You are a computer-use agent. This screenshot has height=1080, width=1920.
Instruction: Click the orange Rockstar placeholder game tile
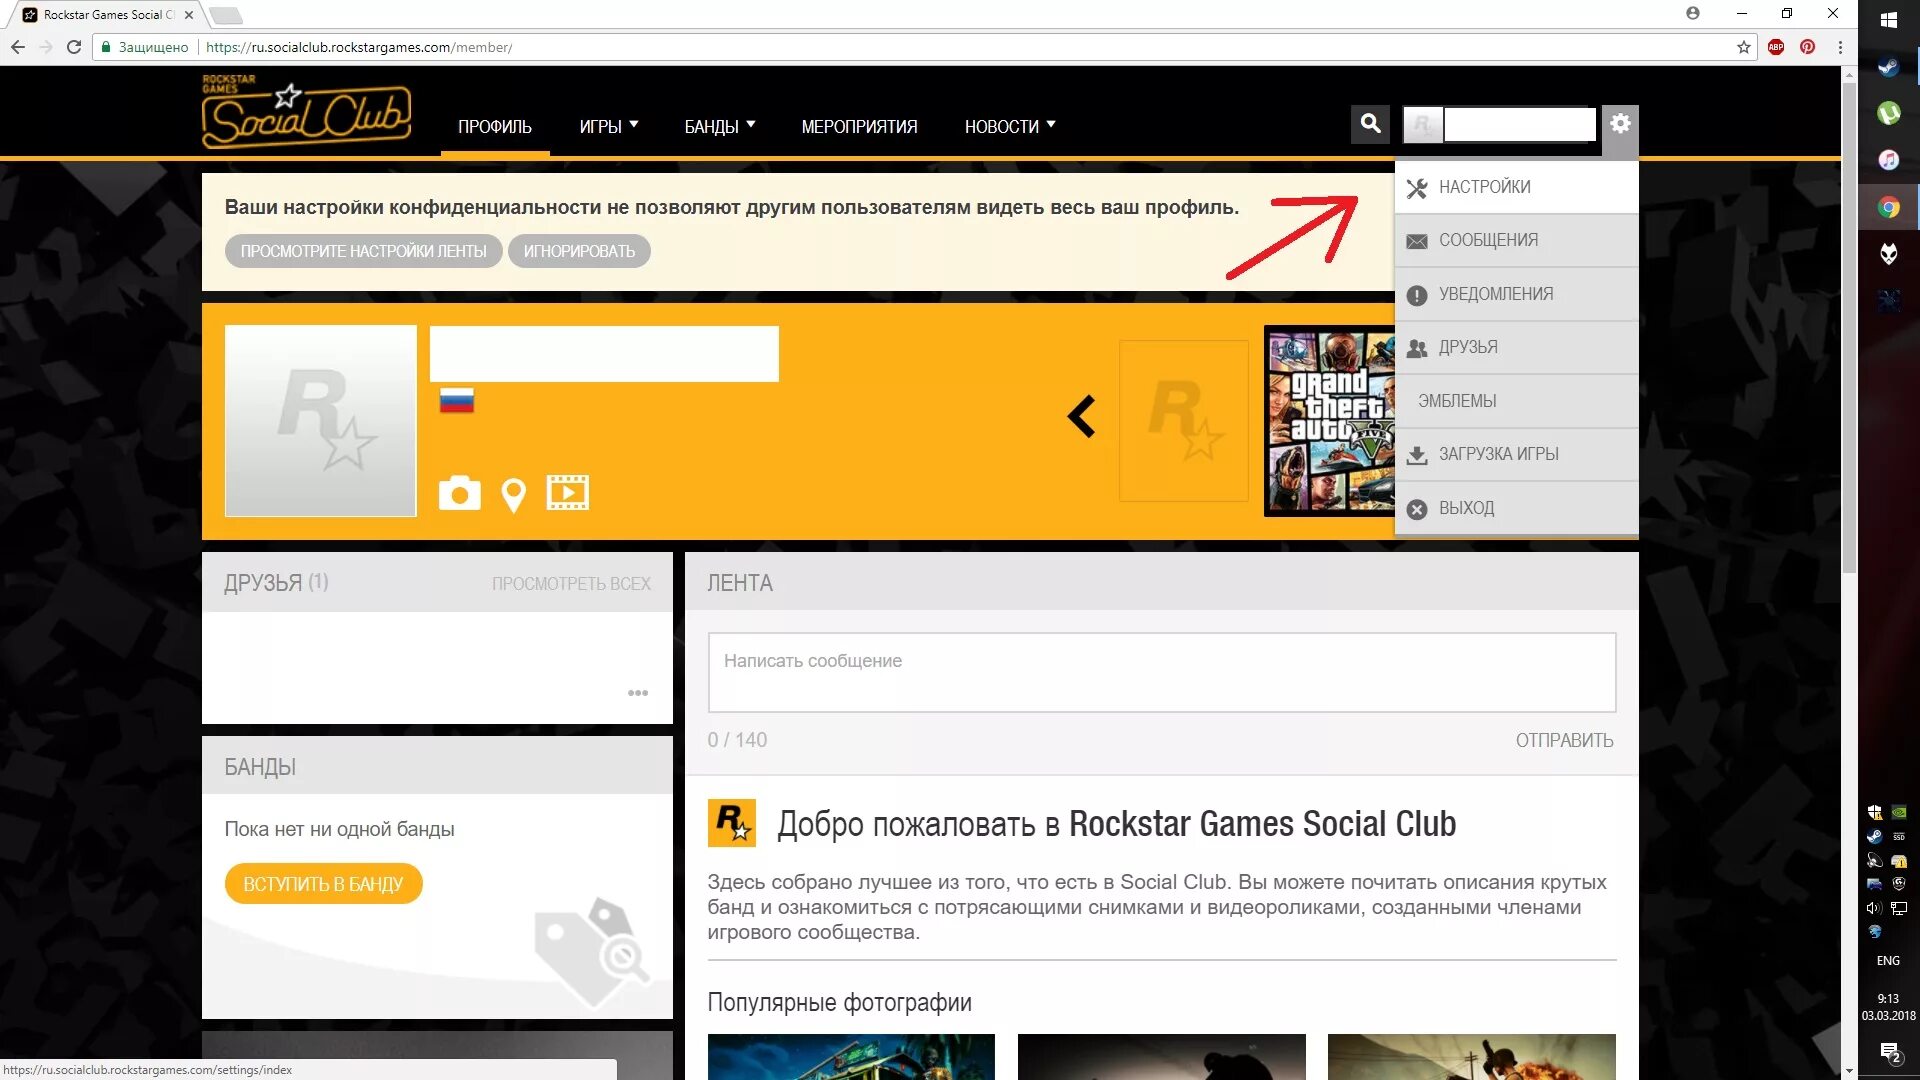[x=1183, y=421]
